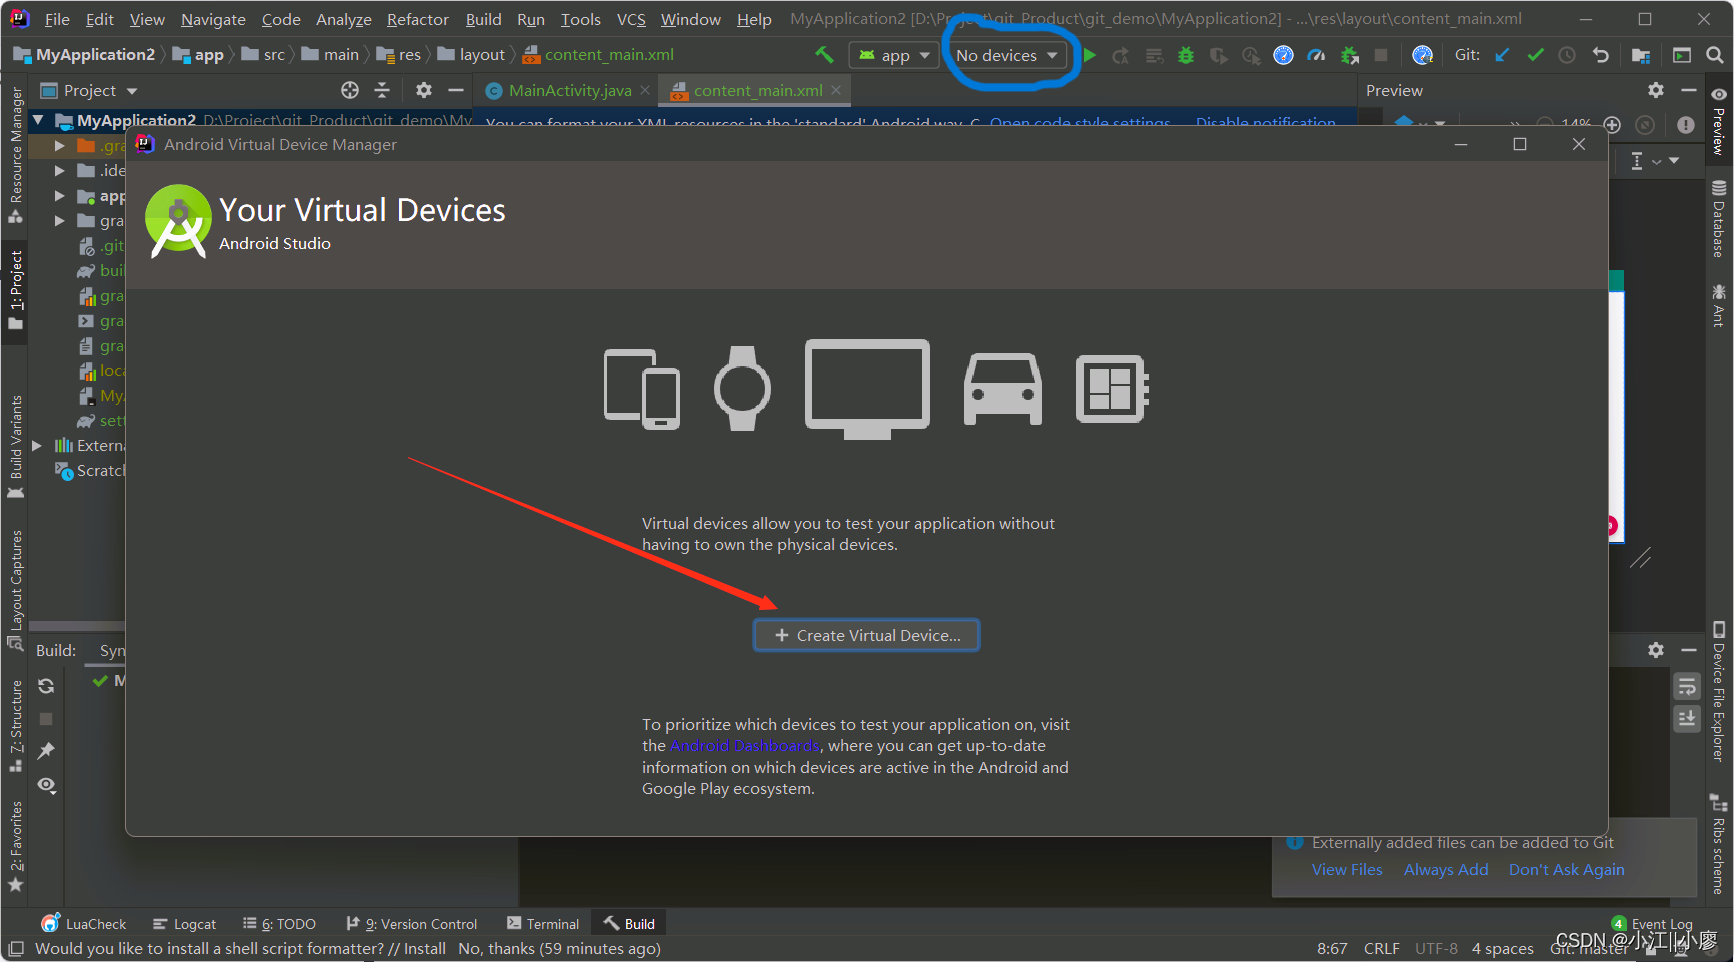Open the Terminal tool window tab
The height and width of the screenshot is (962, 1734).
(x=543, y=923)
